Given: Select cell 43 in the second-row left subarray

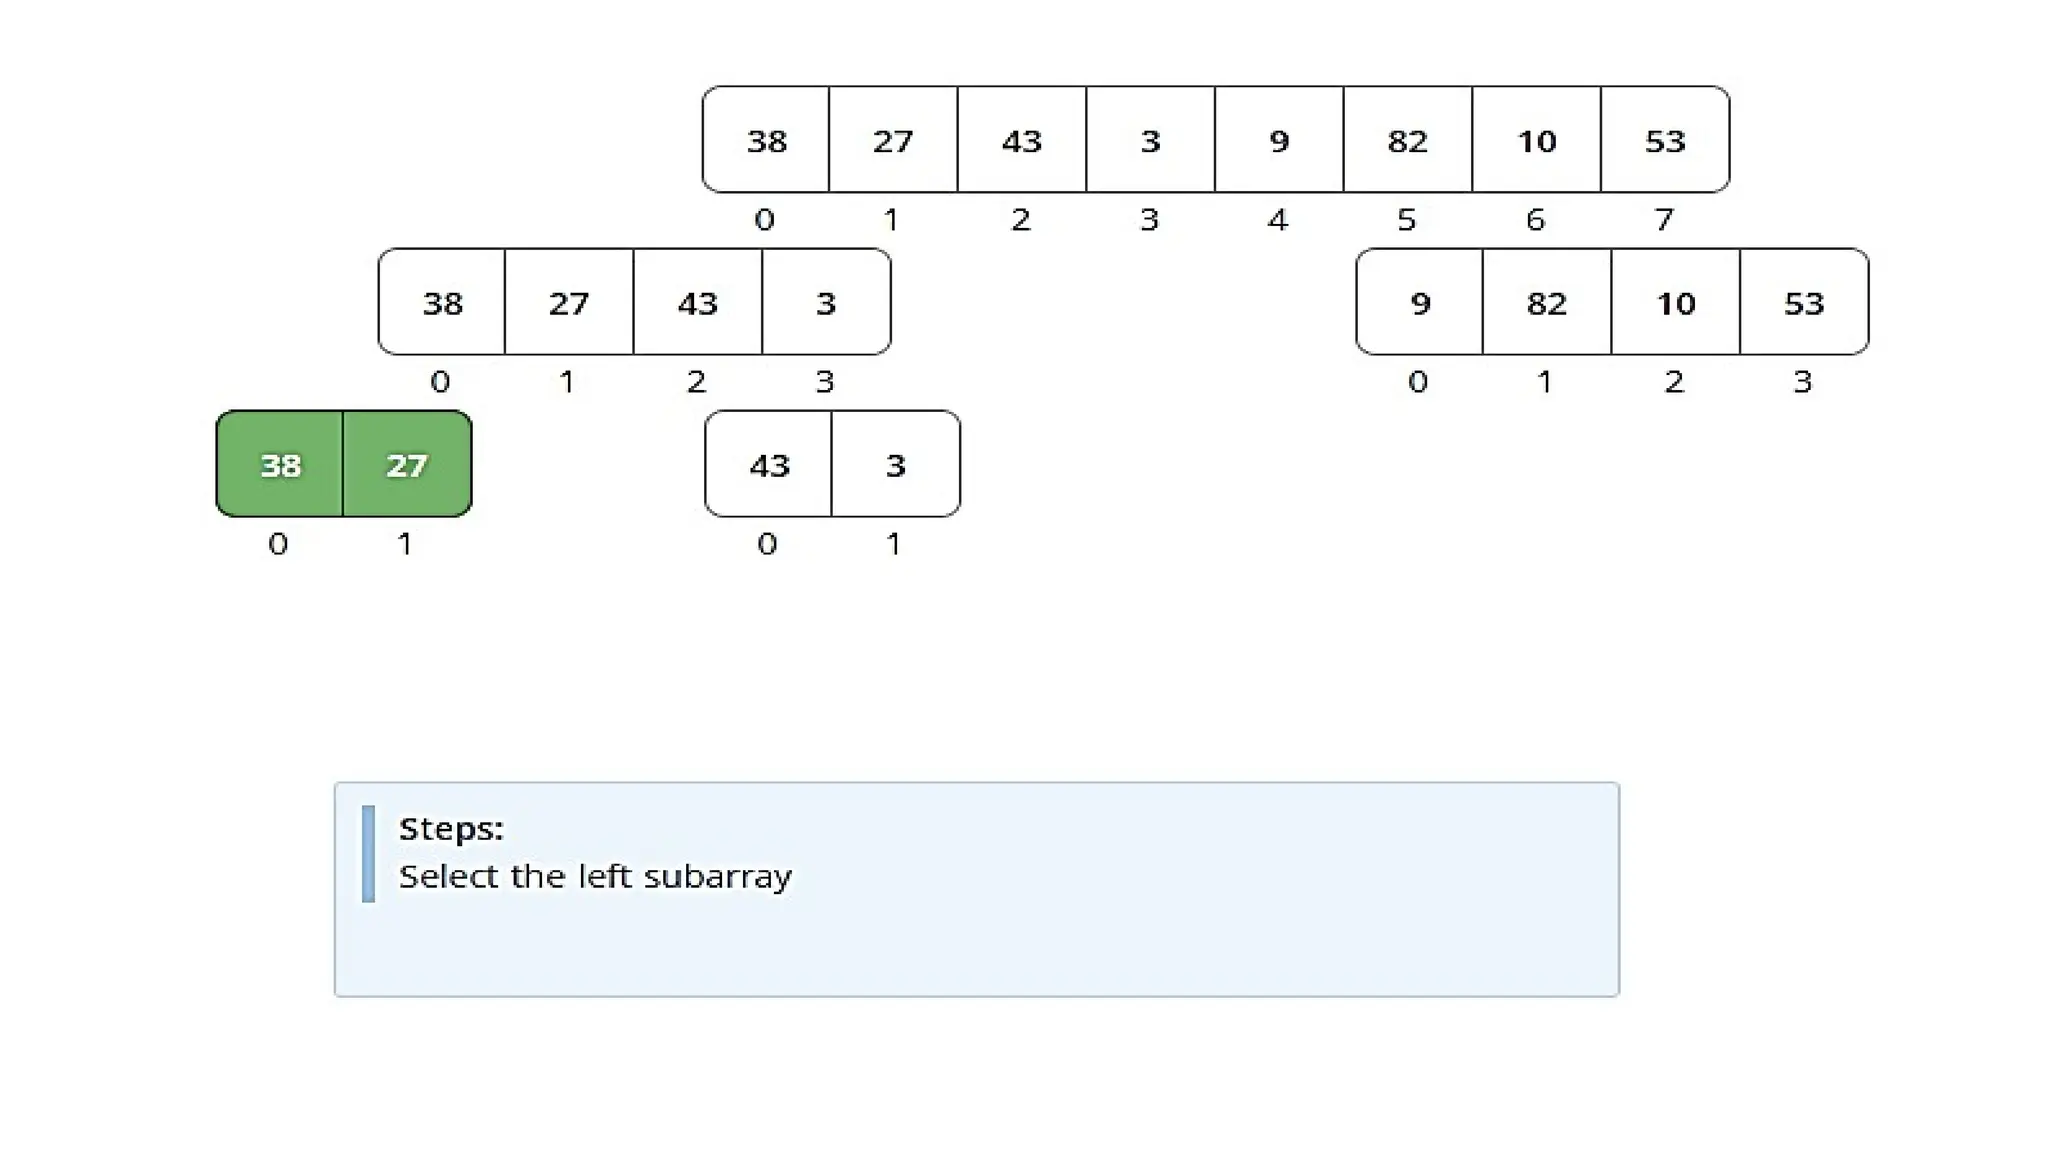Looking at the screenshot, I should [x=697, y=302].
